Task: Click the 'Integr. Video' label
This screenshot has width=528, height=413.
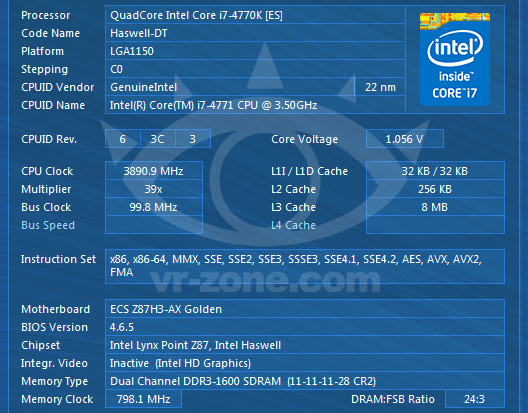Action: [x=54, y=363]
